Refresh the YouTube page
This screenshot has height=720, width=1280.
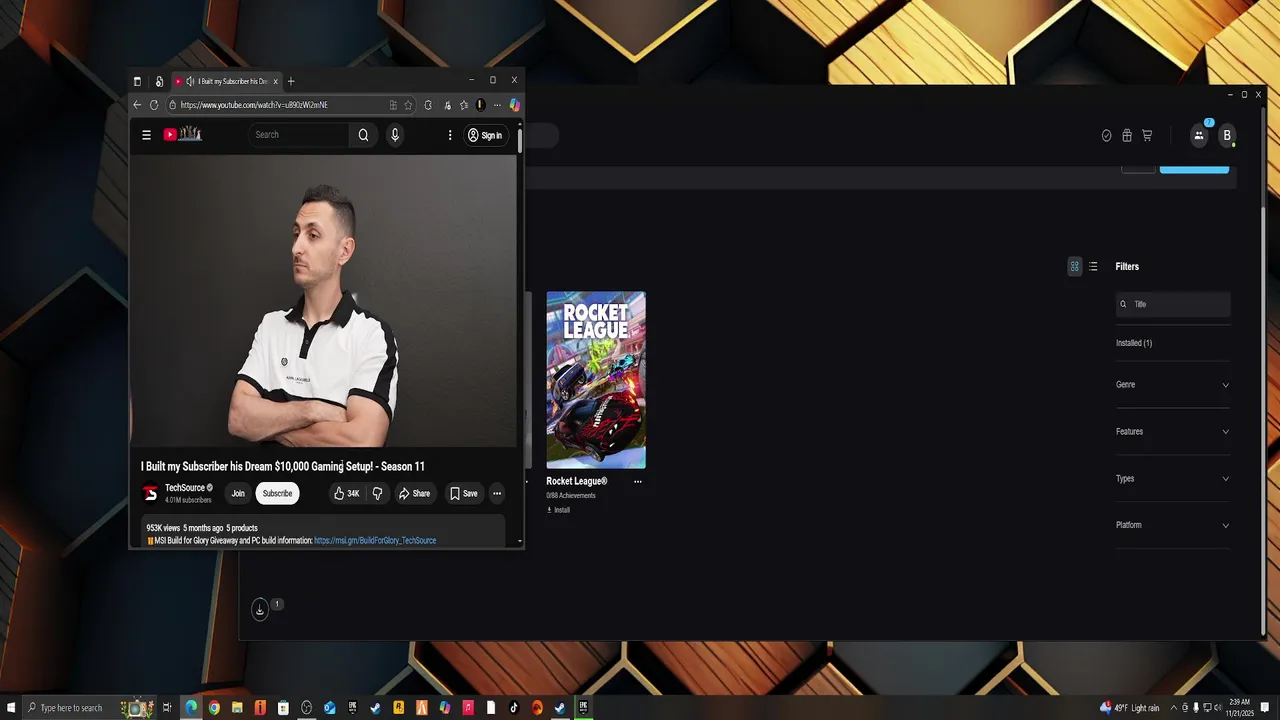coord(154,105)
